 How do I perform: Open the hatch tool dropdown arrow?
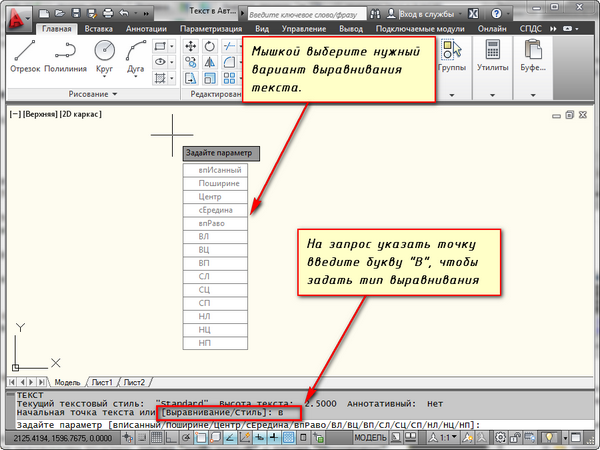tap(172, 78)
